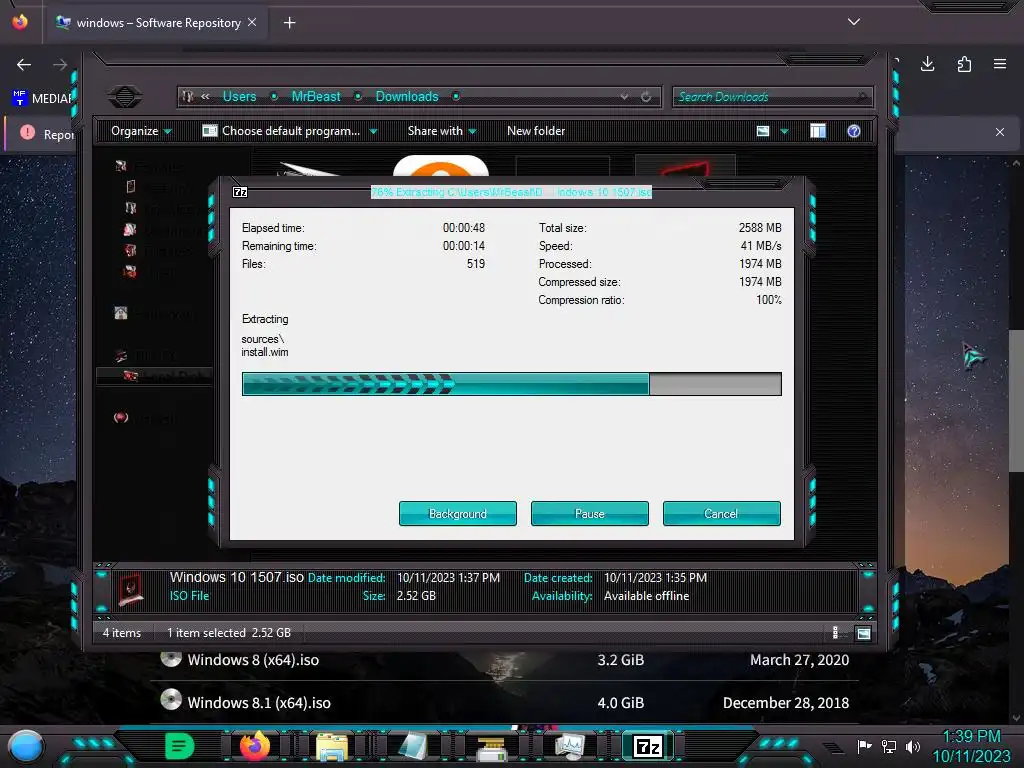Expand the arrow next to Choose default program

[x=374, y=131]
